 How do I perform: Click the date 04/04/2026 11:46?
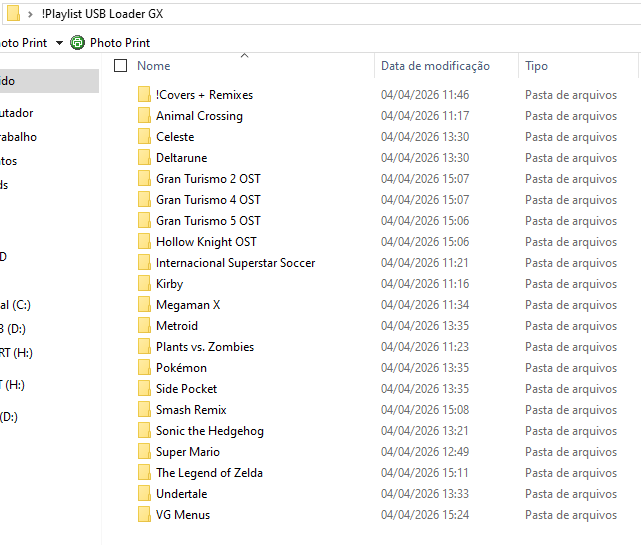coord(425,94)
